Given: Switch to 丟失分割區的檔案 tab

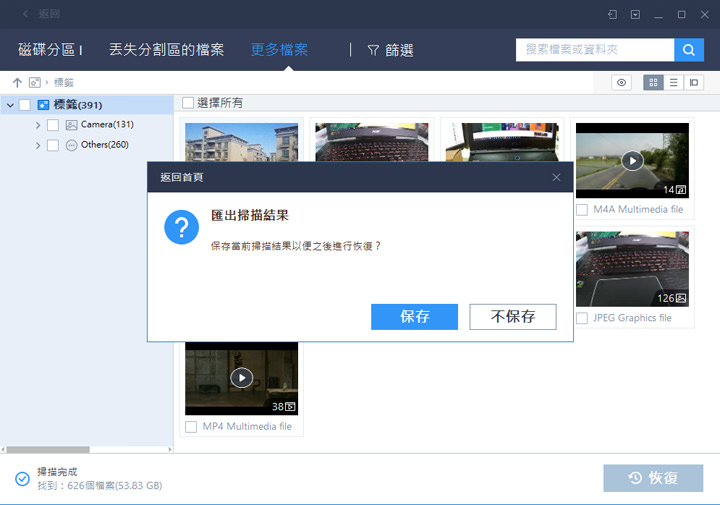Looking at the screenshot, I should tap(166, 50).
